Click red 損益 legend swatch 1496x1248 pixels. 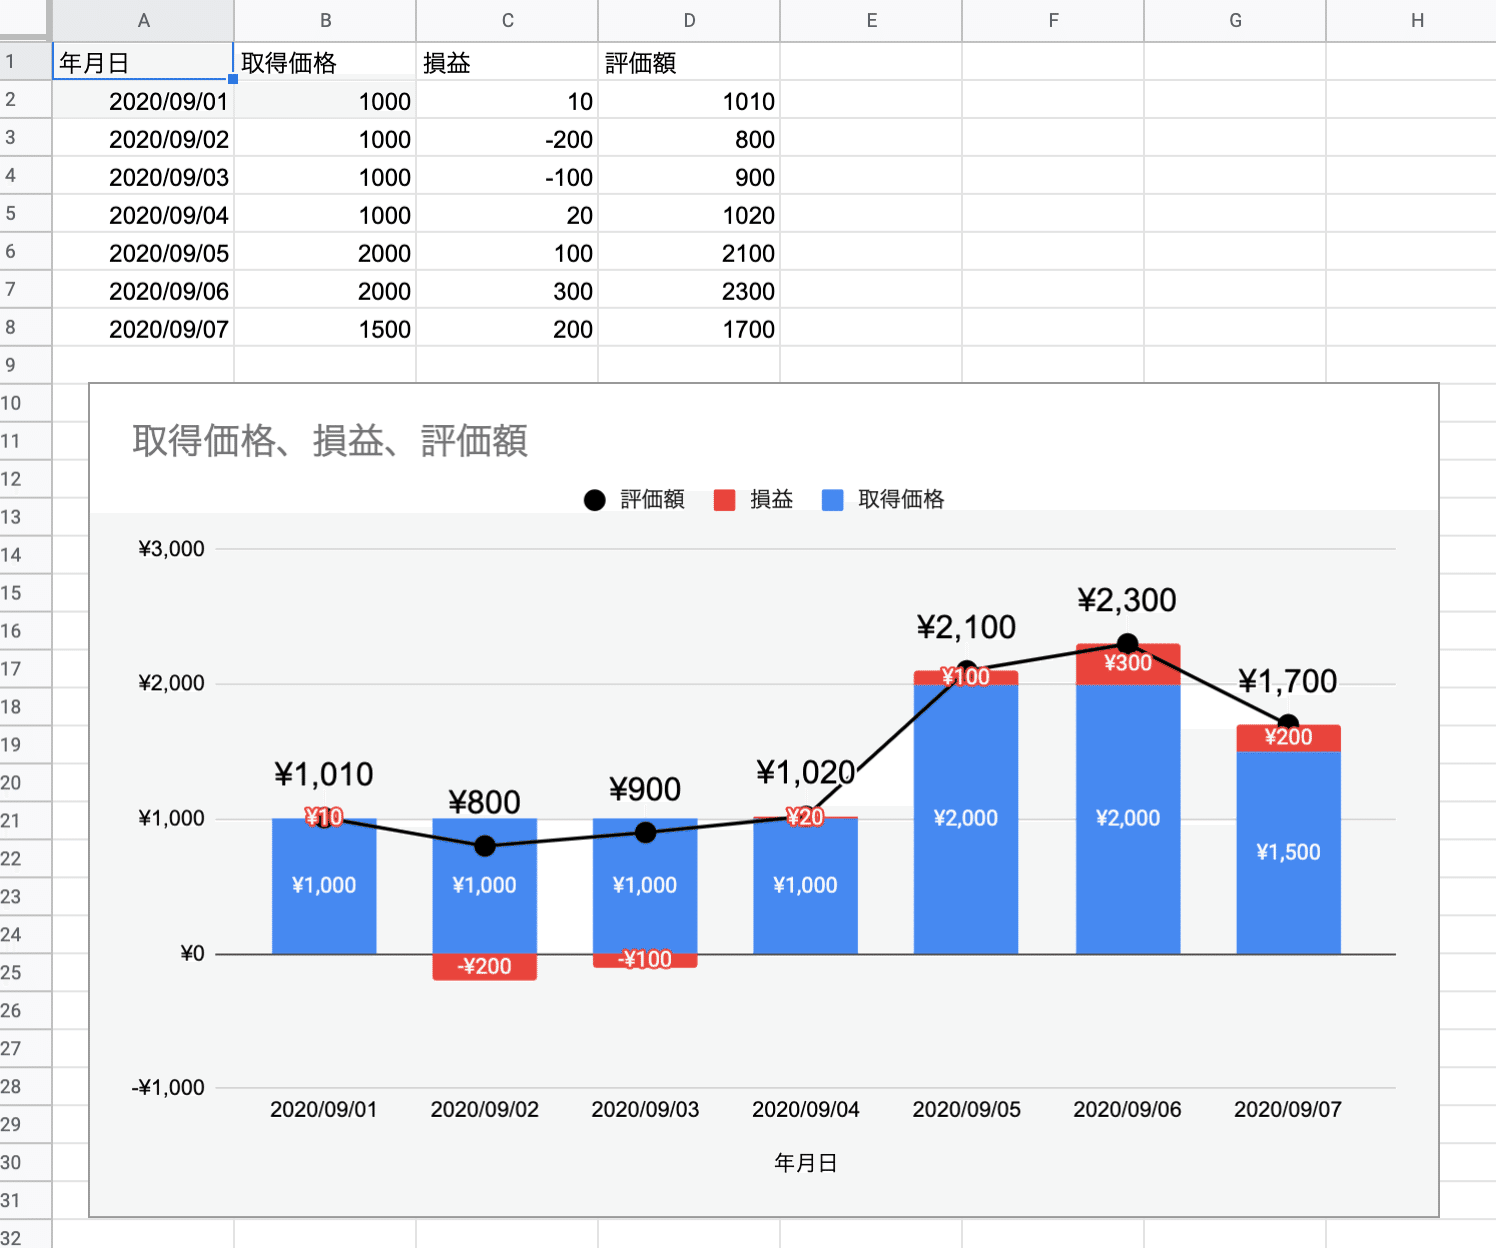[x=725, y=500]
